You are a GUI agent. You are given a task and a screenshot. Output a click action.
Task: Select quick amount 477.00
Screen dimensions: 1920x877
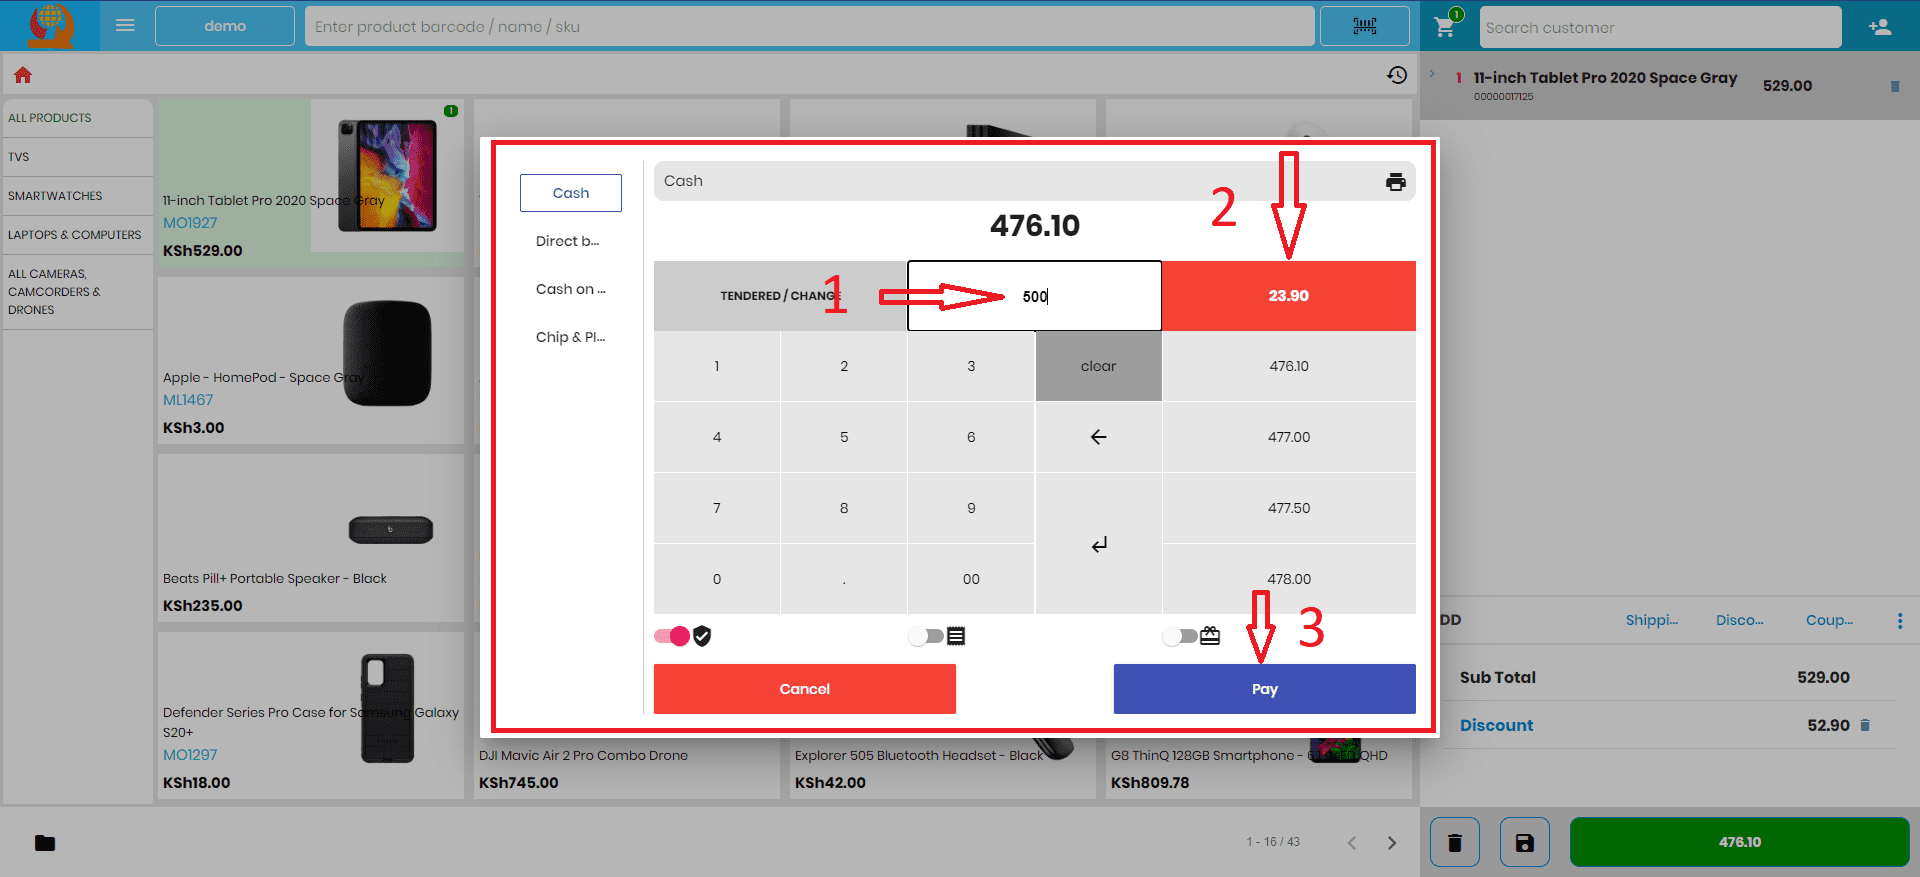click(x=1289, y=437)
